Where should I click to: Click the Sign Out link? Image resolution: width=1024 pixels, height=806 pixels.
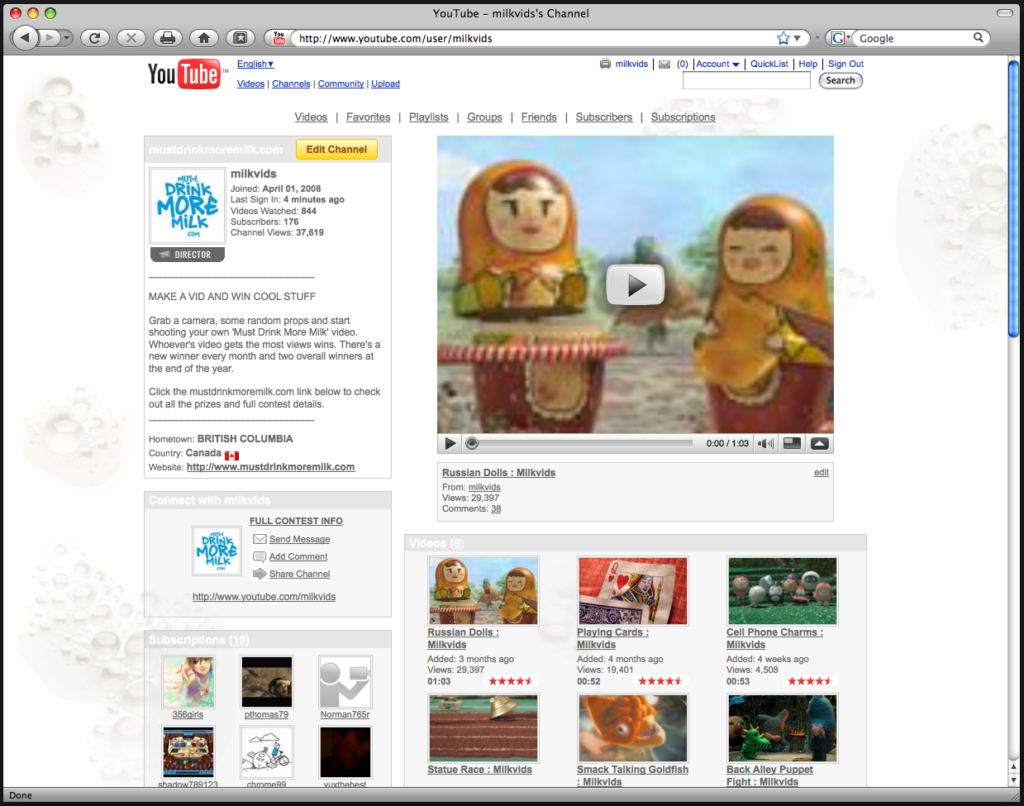coord(846,64)
